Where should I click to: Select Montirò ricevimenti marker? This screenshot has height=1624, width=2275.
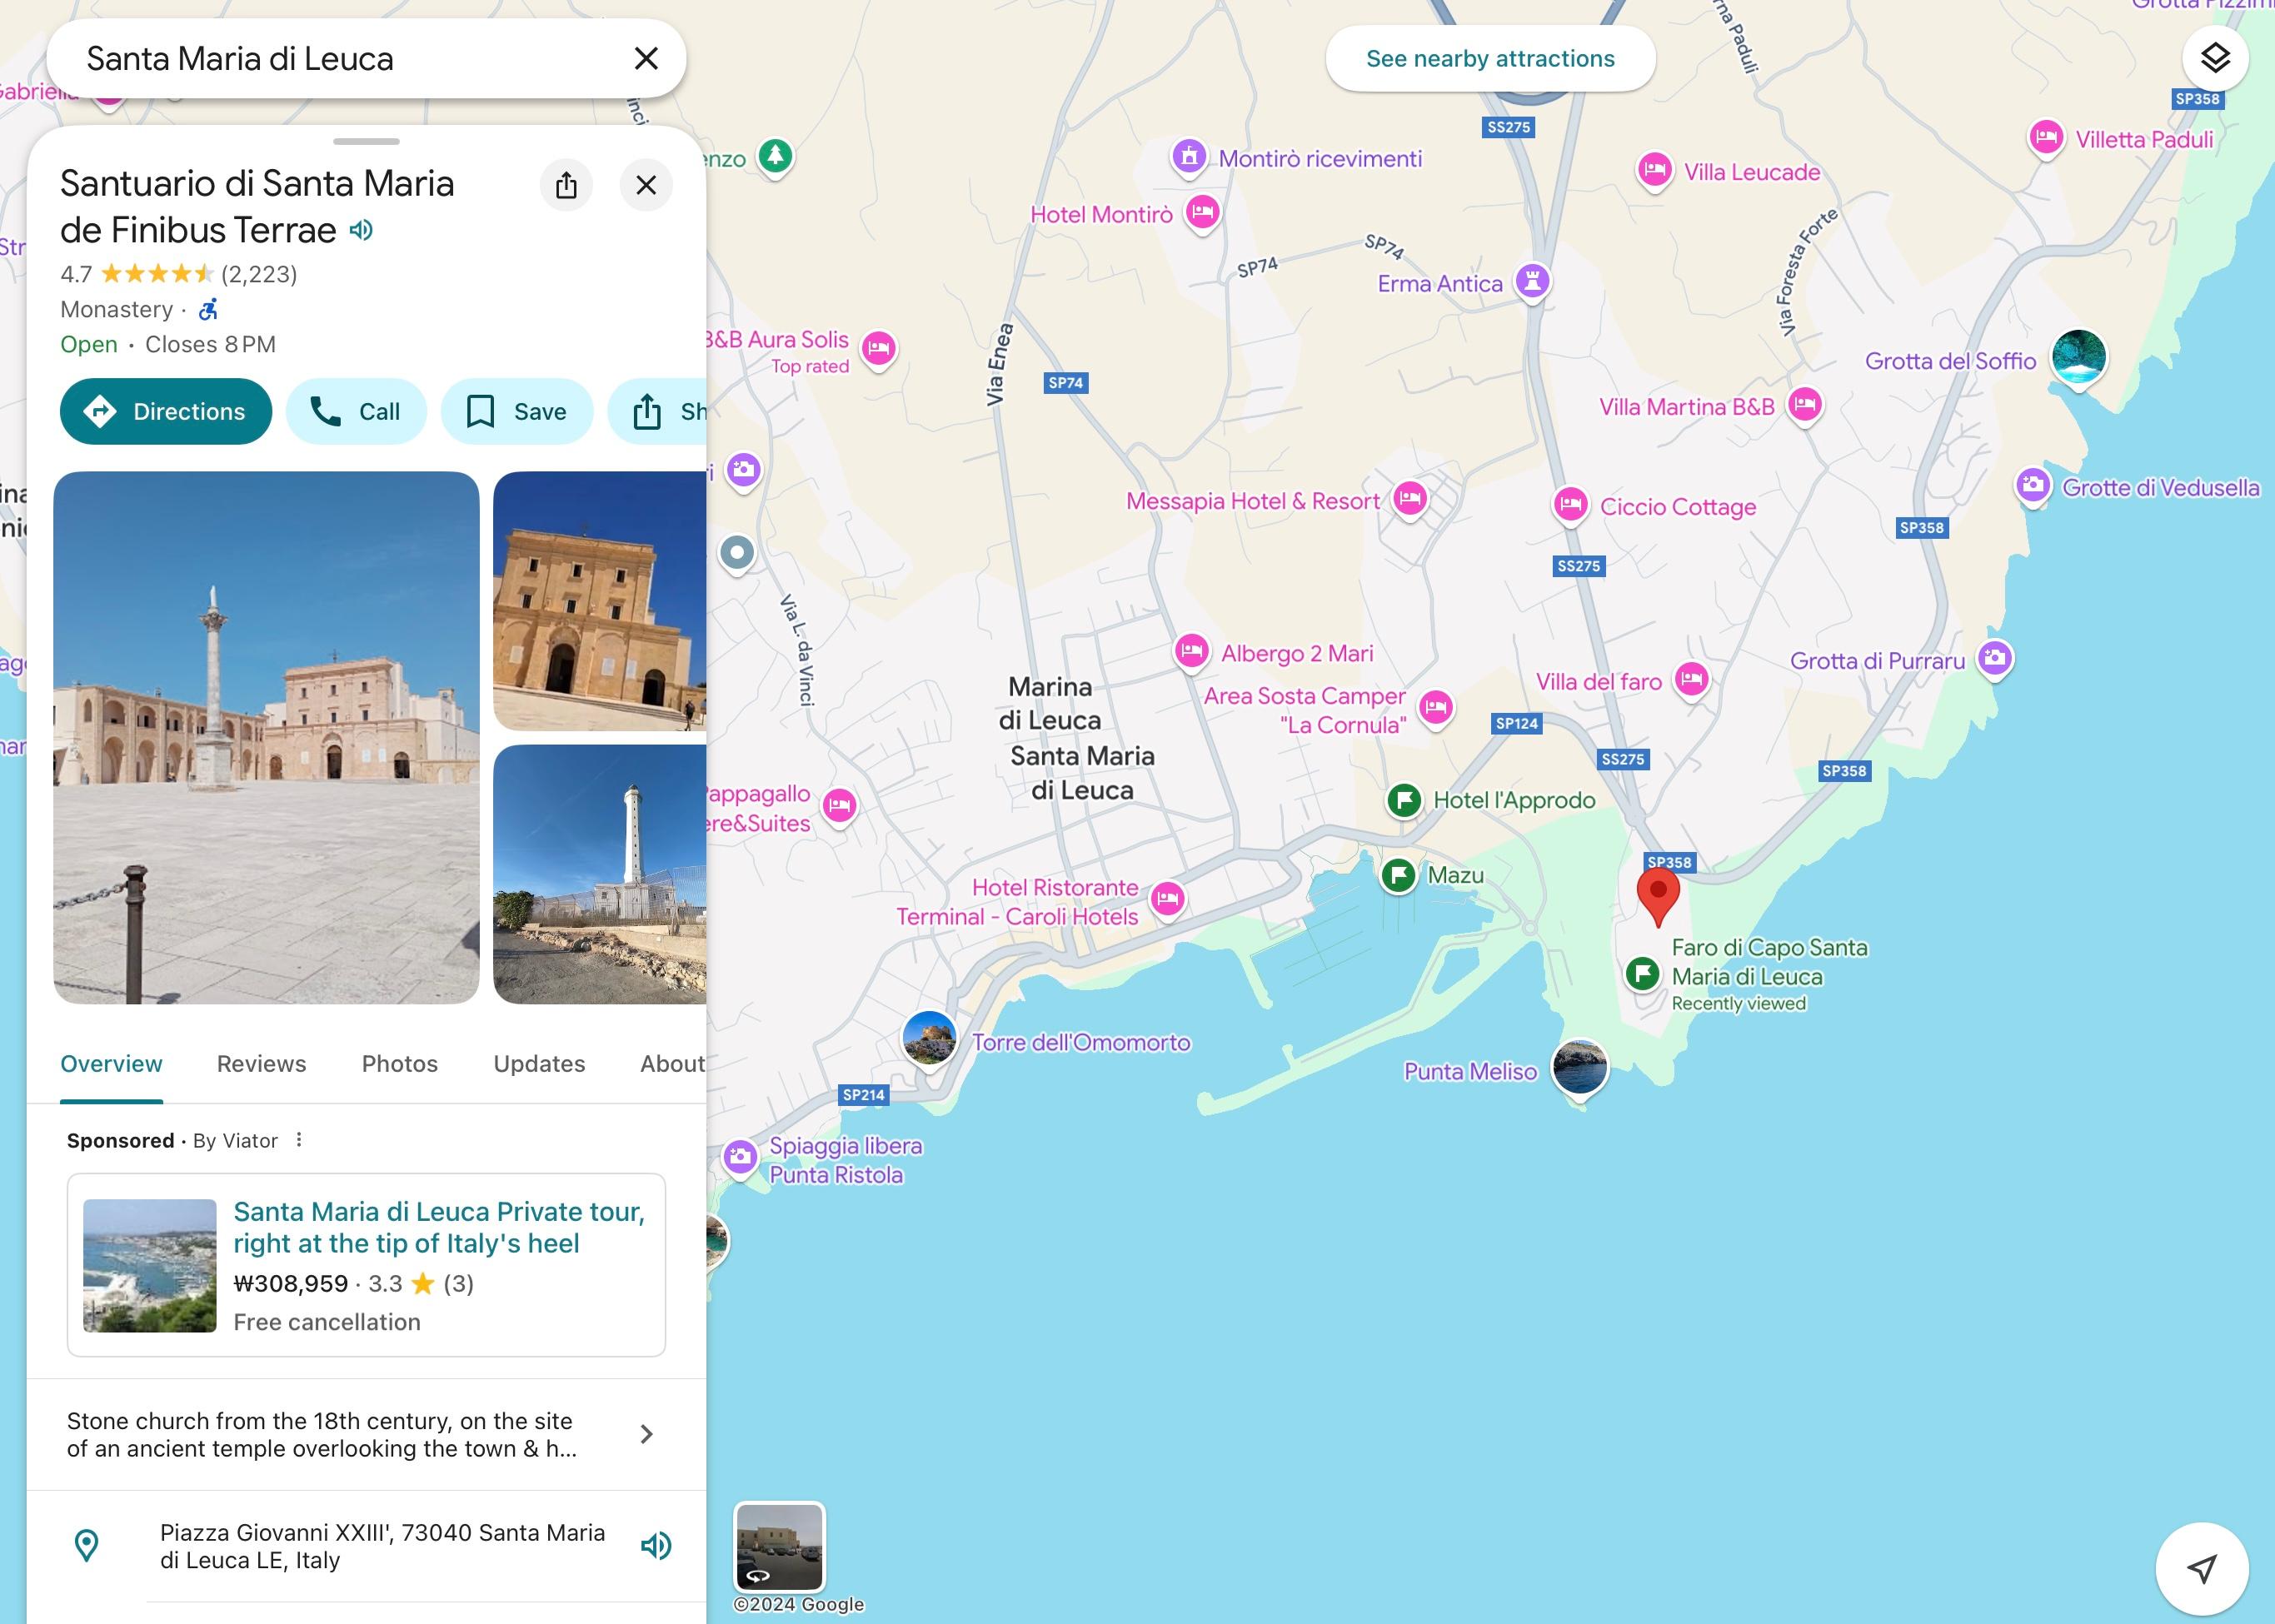pyautogui.click(x=1189, y=157)
